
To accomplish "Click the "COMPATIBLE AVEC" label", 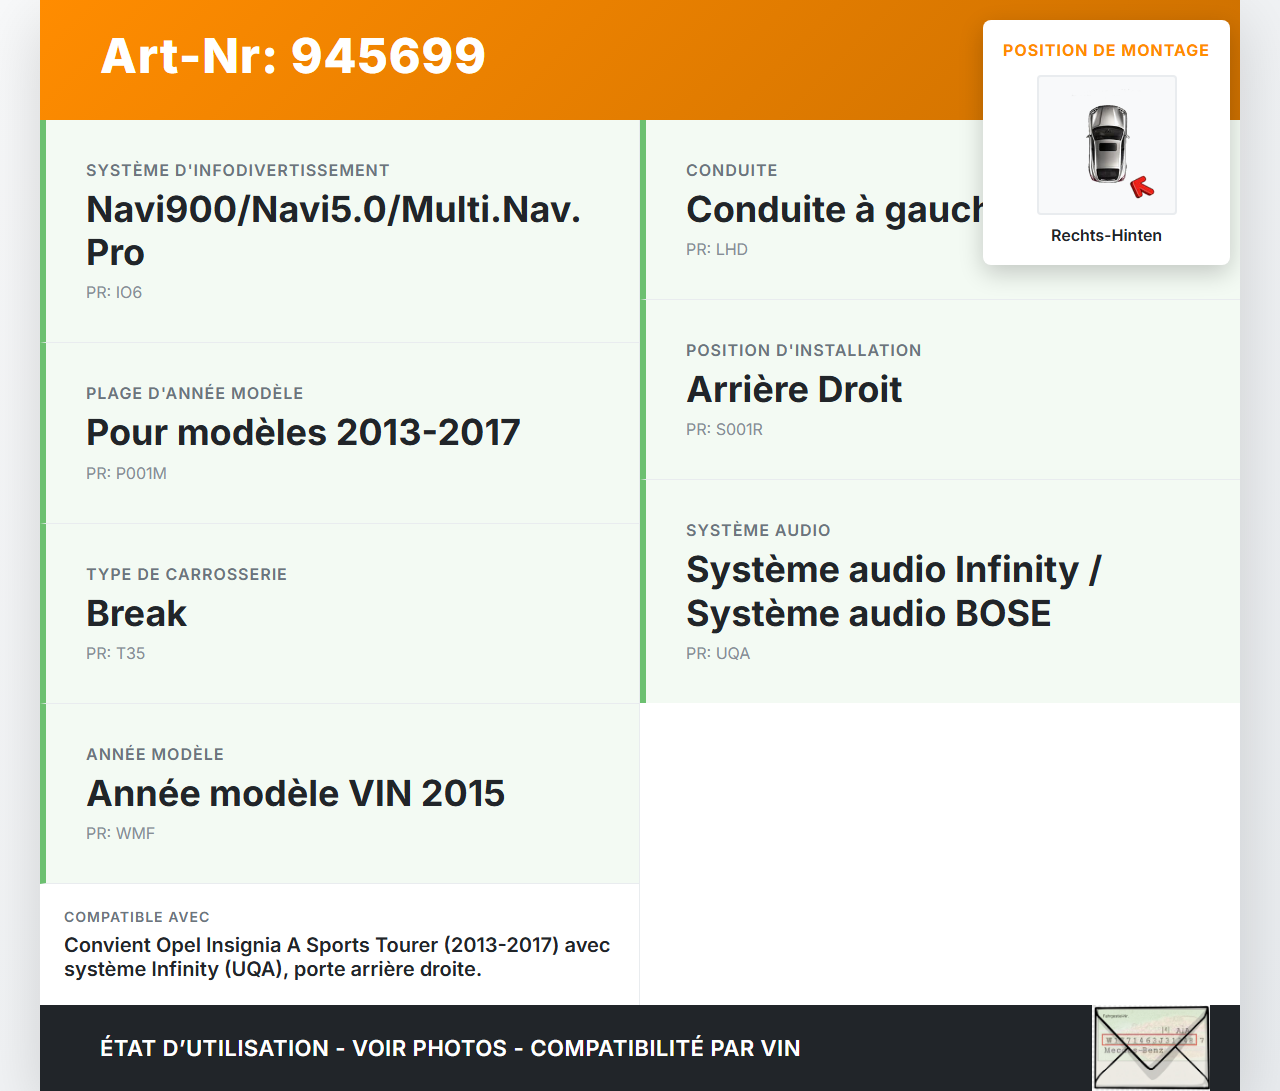I will [137, 917].
